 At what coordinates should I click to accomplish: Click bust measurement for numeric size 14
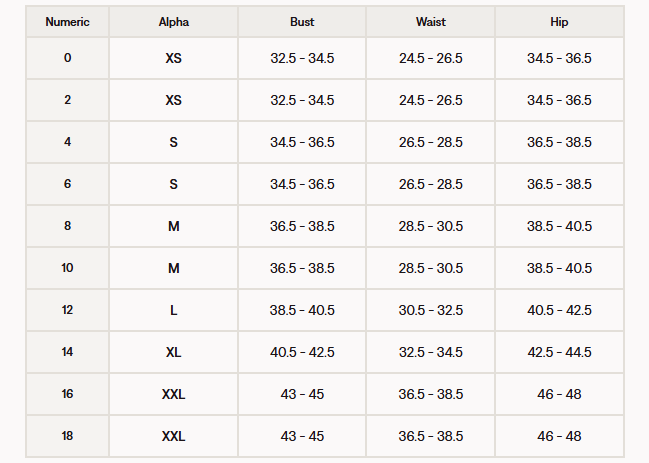pyautogui.click(x=302, y=352)
